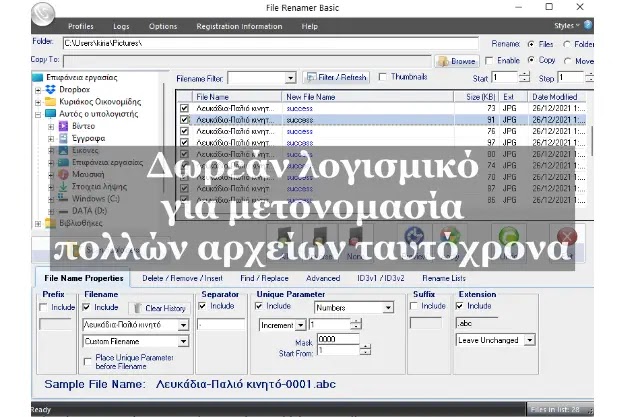Click the Mask input field showing 0000
The height and width of the screenshot is (417, 625).
tap(338, 339)
